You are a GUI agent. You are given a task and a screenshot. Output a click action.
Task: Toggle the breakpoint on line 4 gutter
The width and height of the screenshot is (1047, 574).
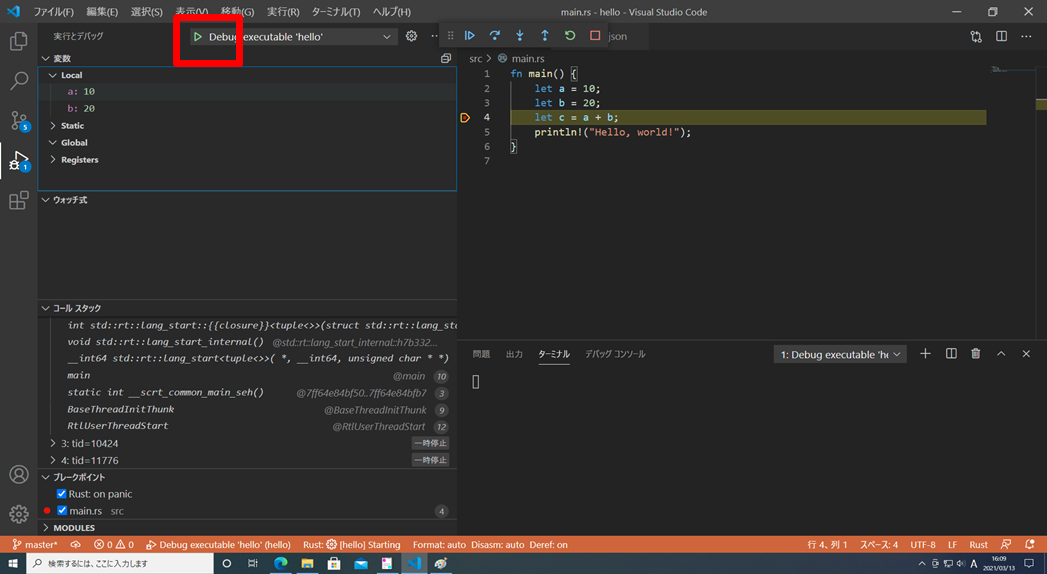tap(465, 117)
